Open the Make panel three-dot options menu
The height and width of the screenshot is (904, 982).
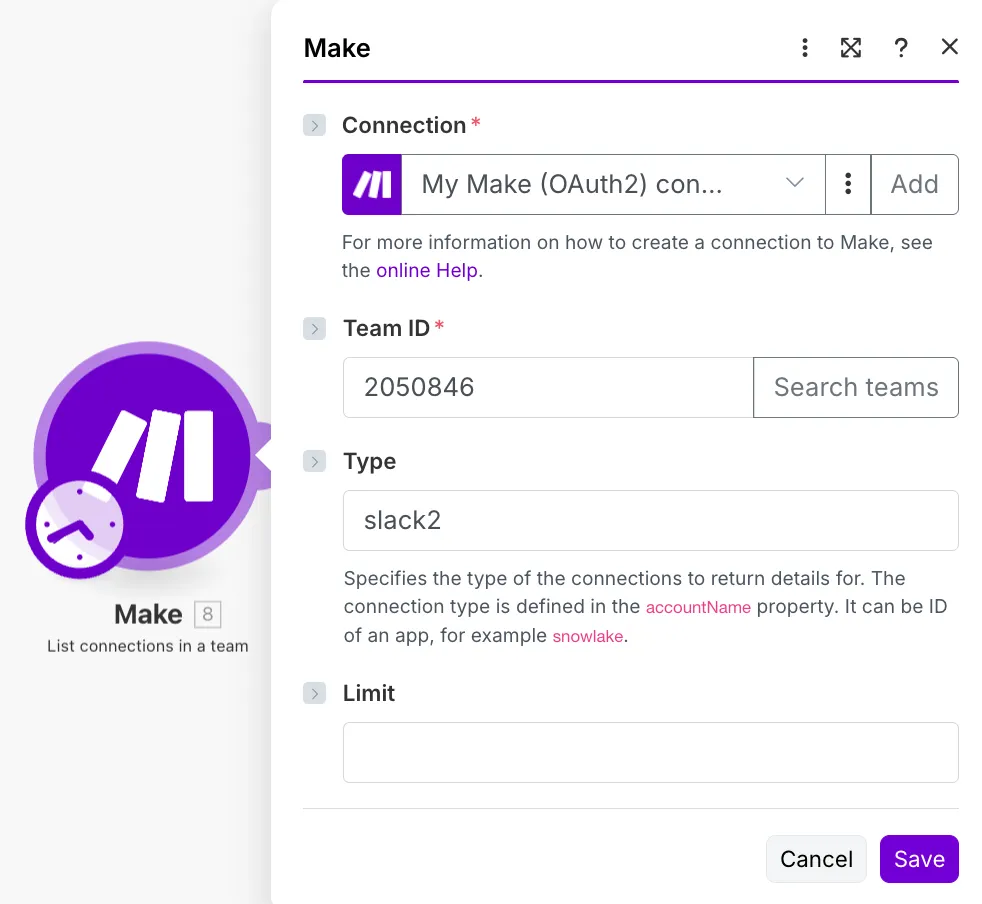[805, 48]
